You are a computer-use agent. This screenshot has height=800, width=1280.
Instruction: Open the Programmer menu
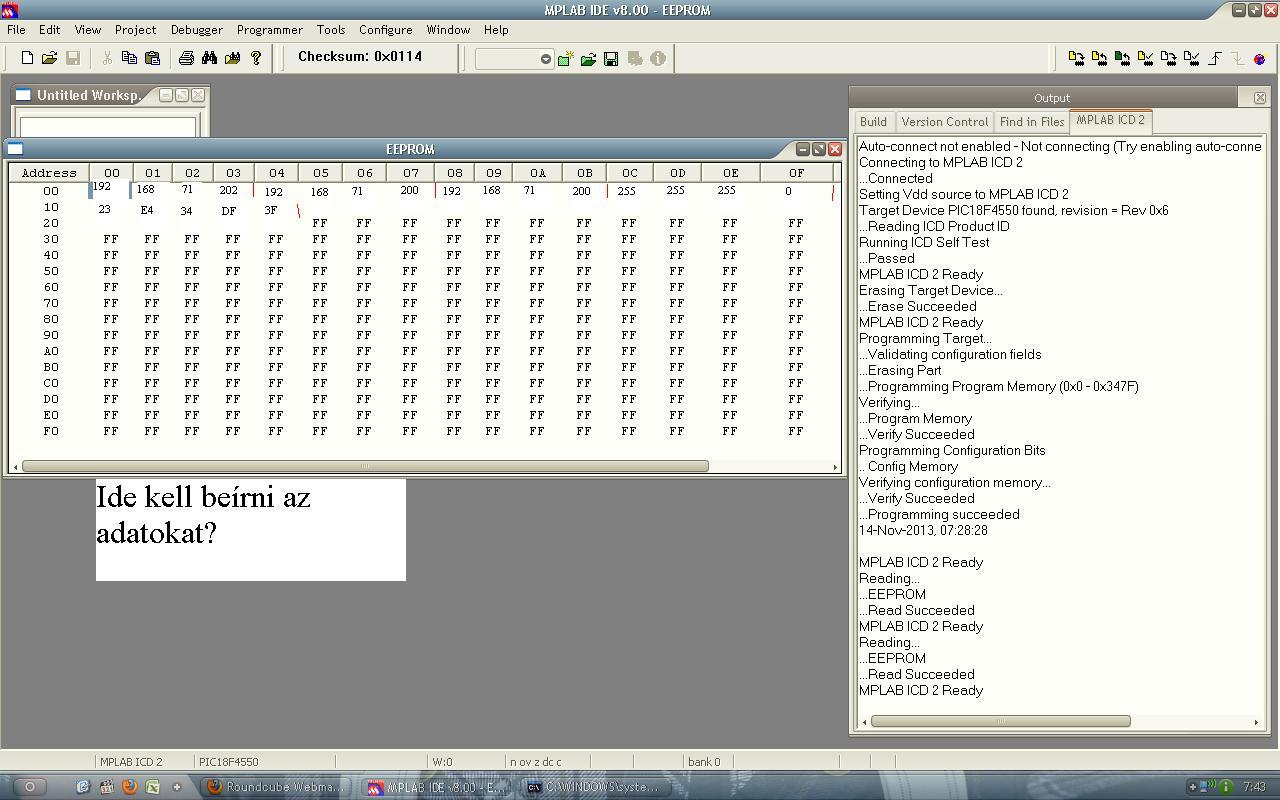(x=269, y=30)
